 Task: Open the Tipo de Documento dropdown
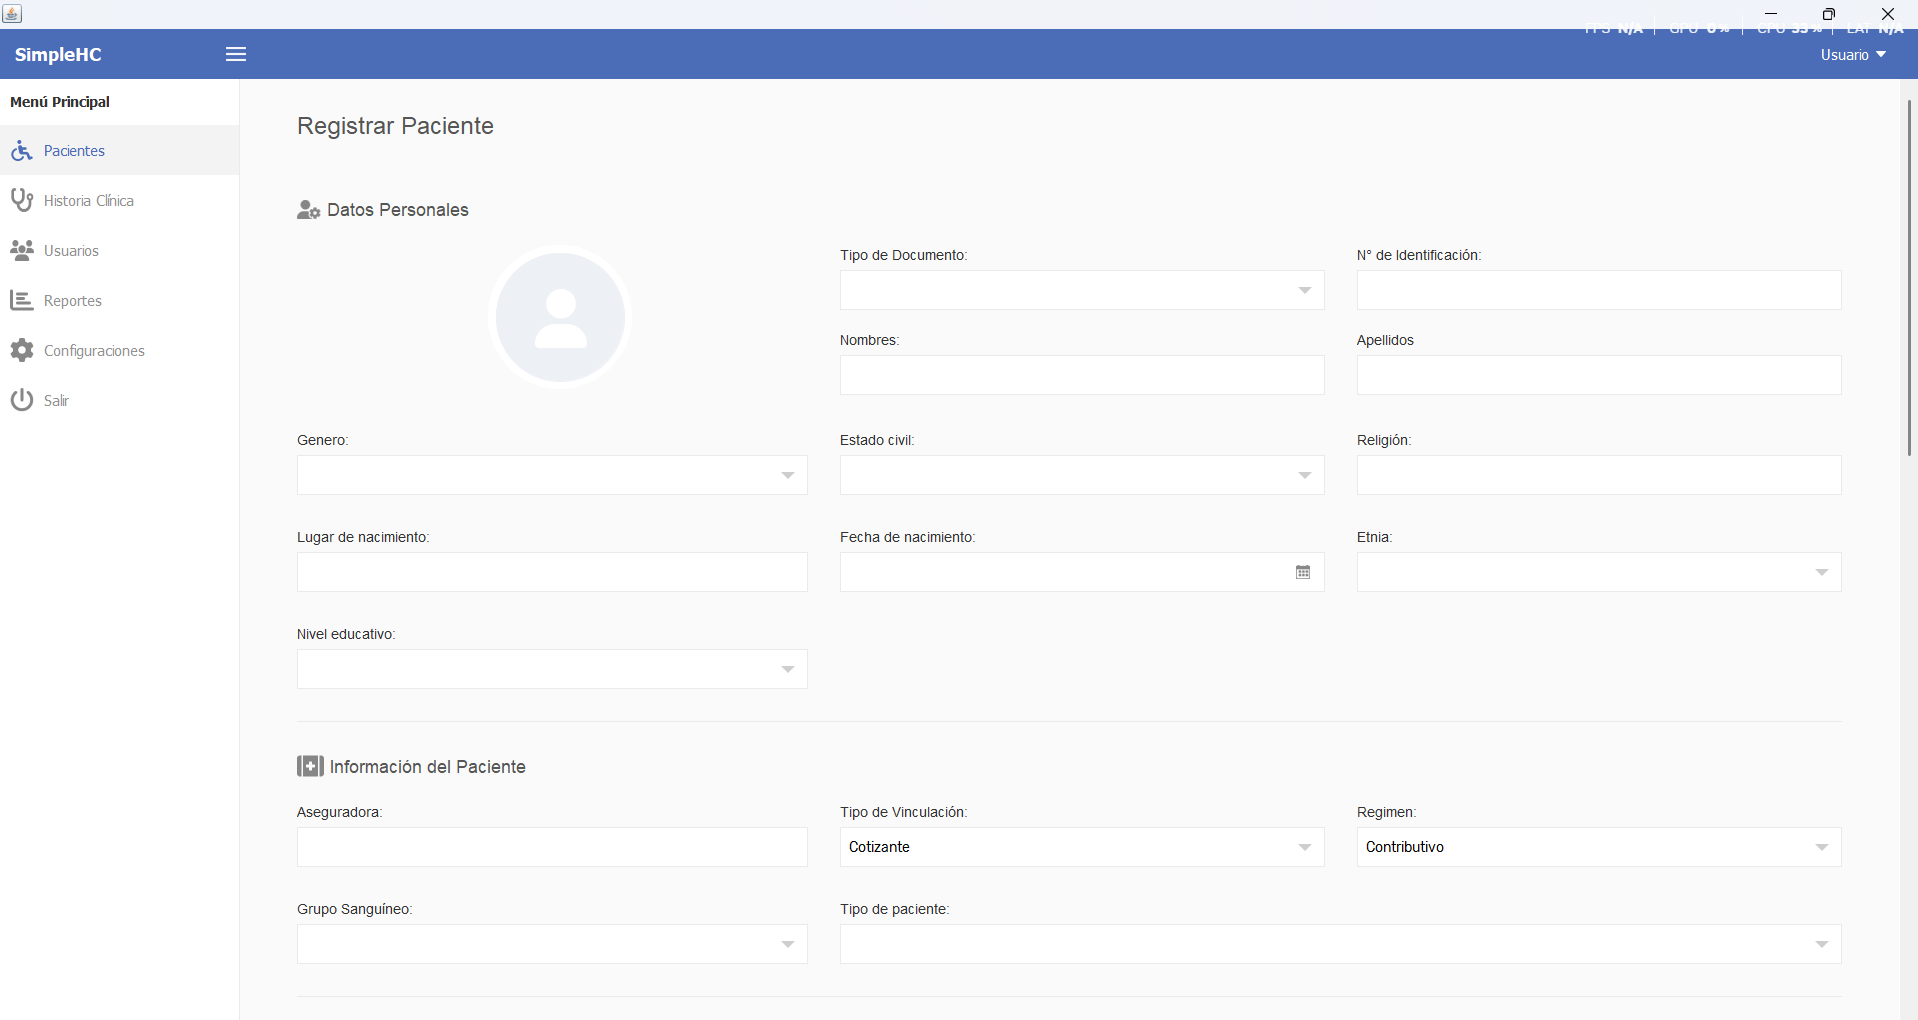[x=1082, y=290]
